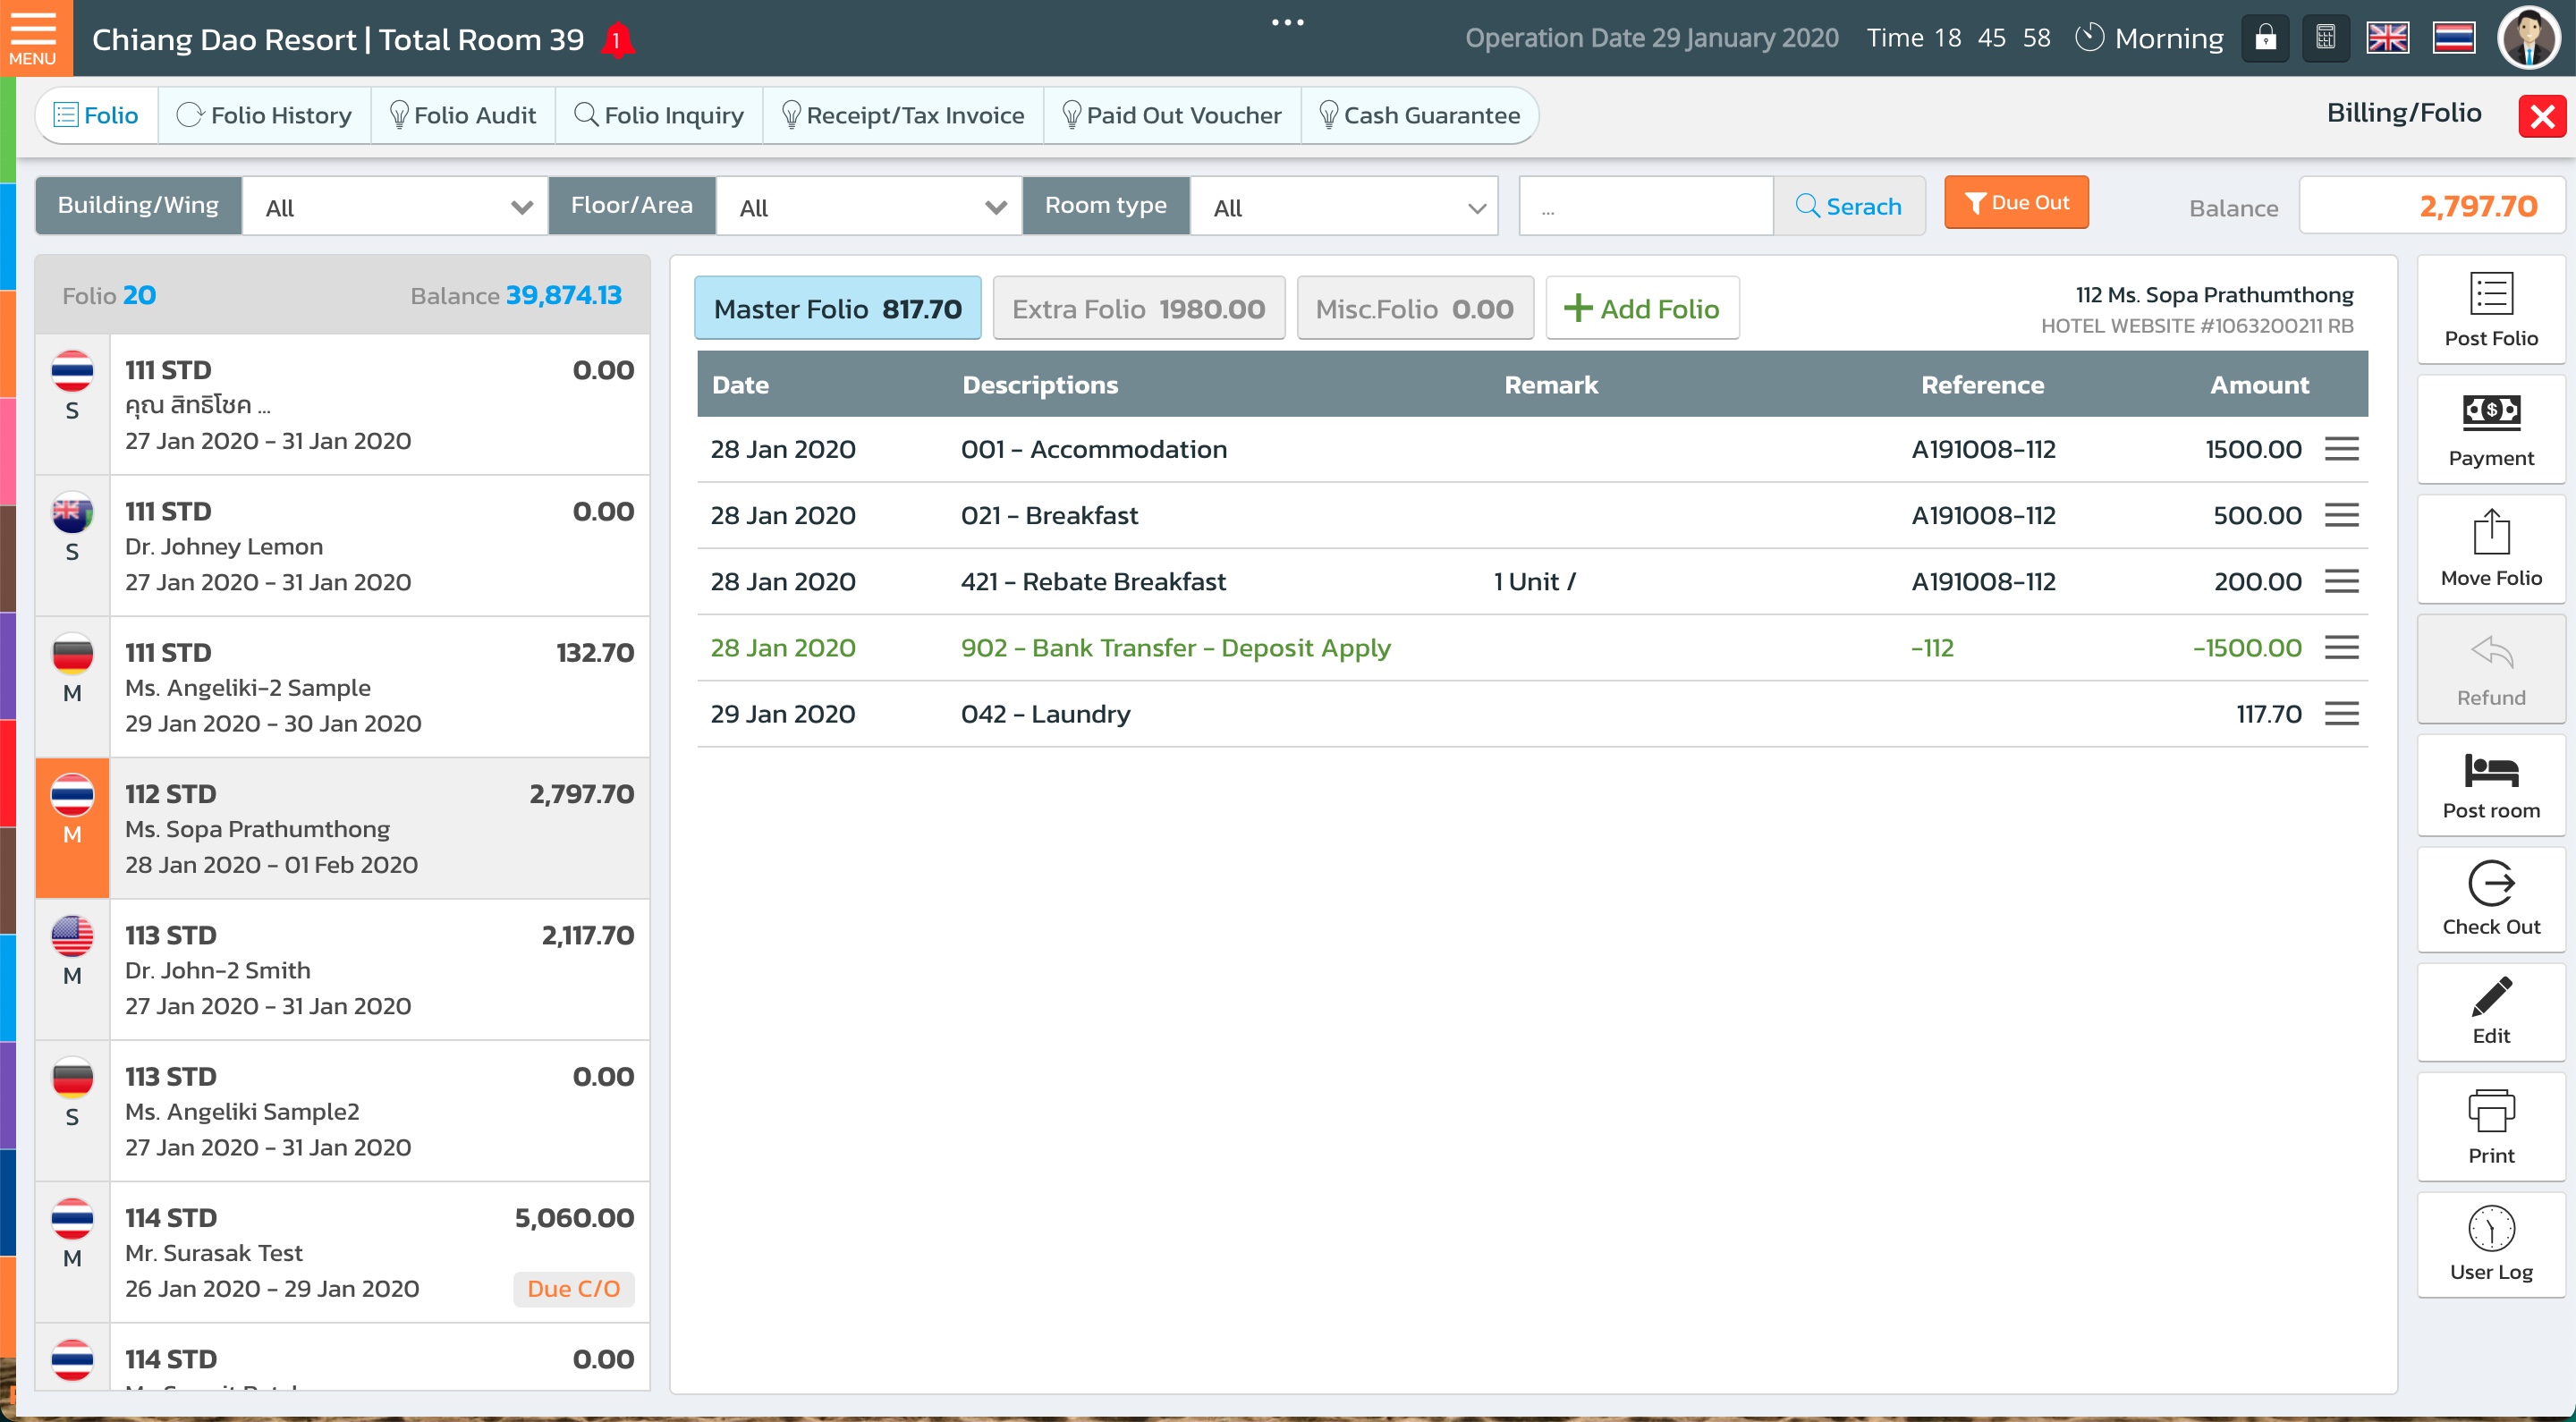The height and width of the screenshot is (1422, 2576).
Task: Click the Move Folio action
Action: point(2490,549)
